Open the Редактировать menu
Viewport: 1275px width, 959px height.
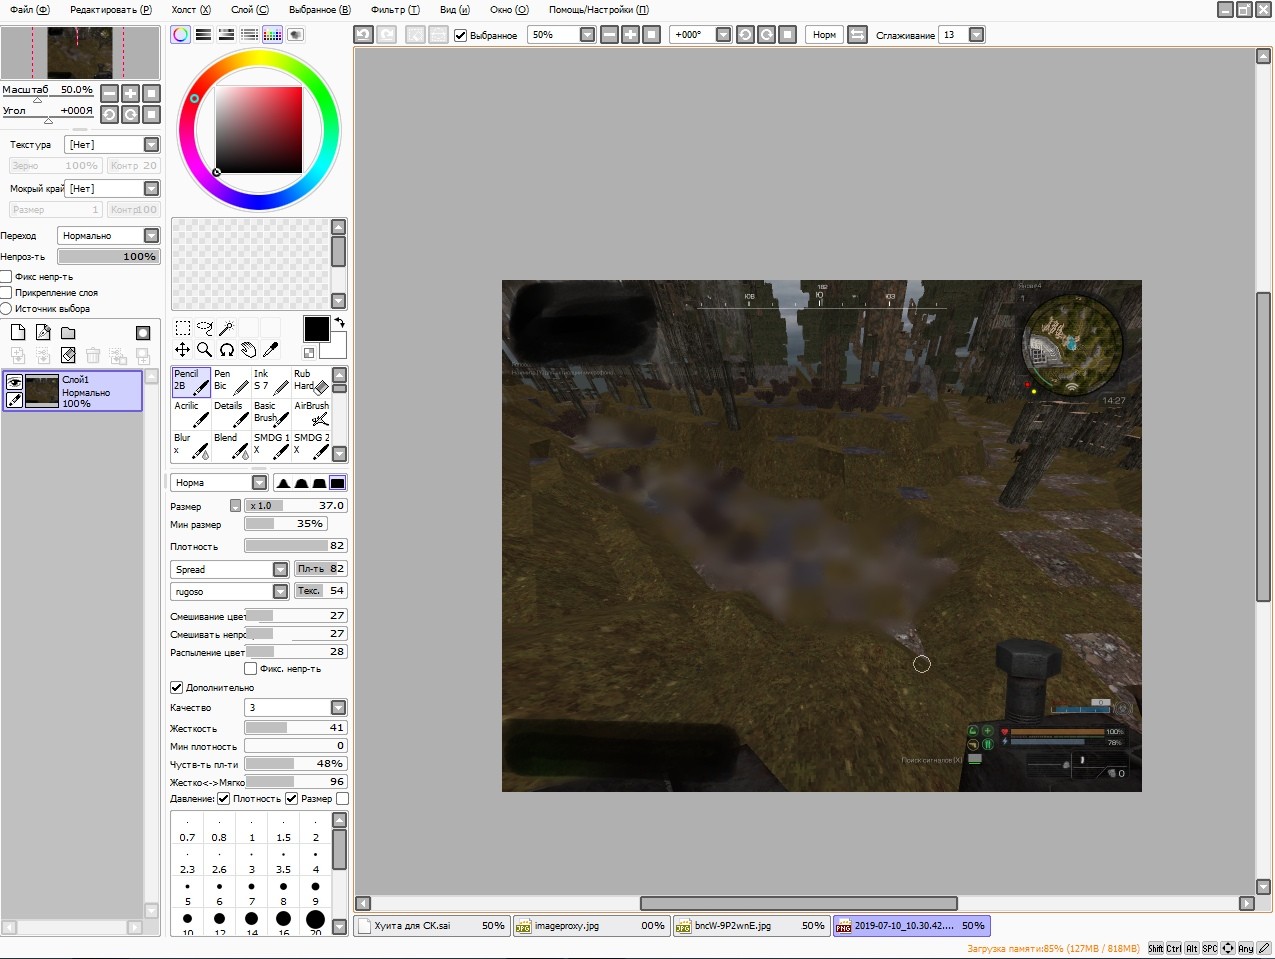pyautogui.click(x=111, y=9)
